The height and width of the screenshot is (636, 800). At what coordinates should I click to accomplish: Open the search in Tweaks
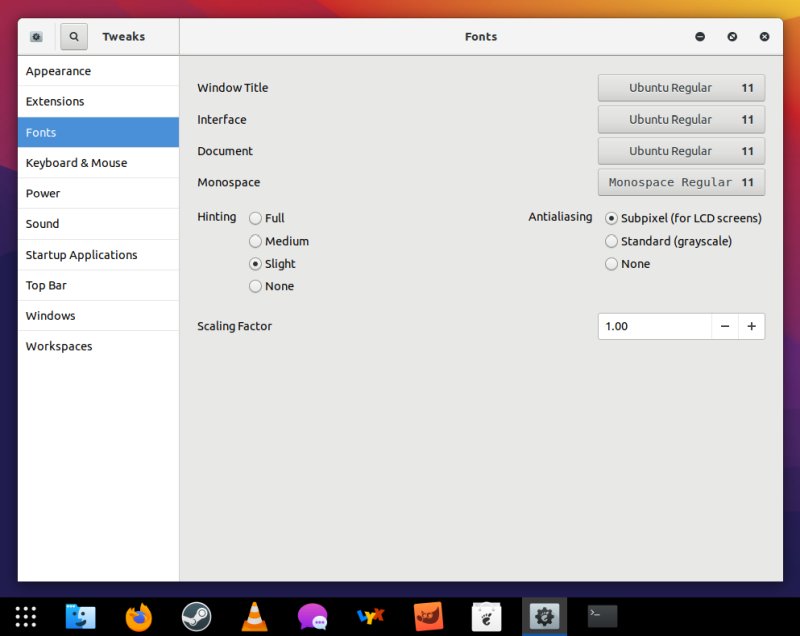(x=73, y=36)
